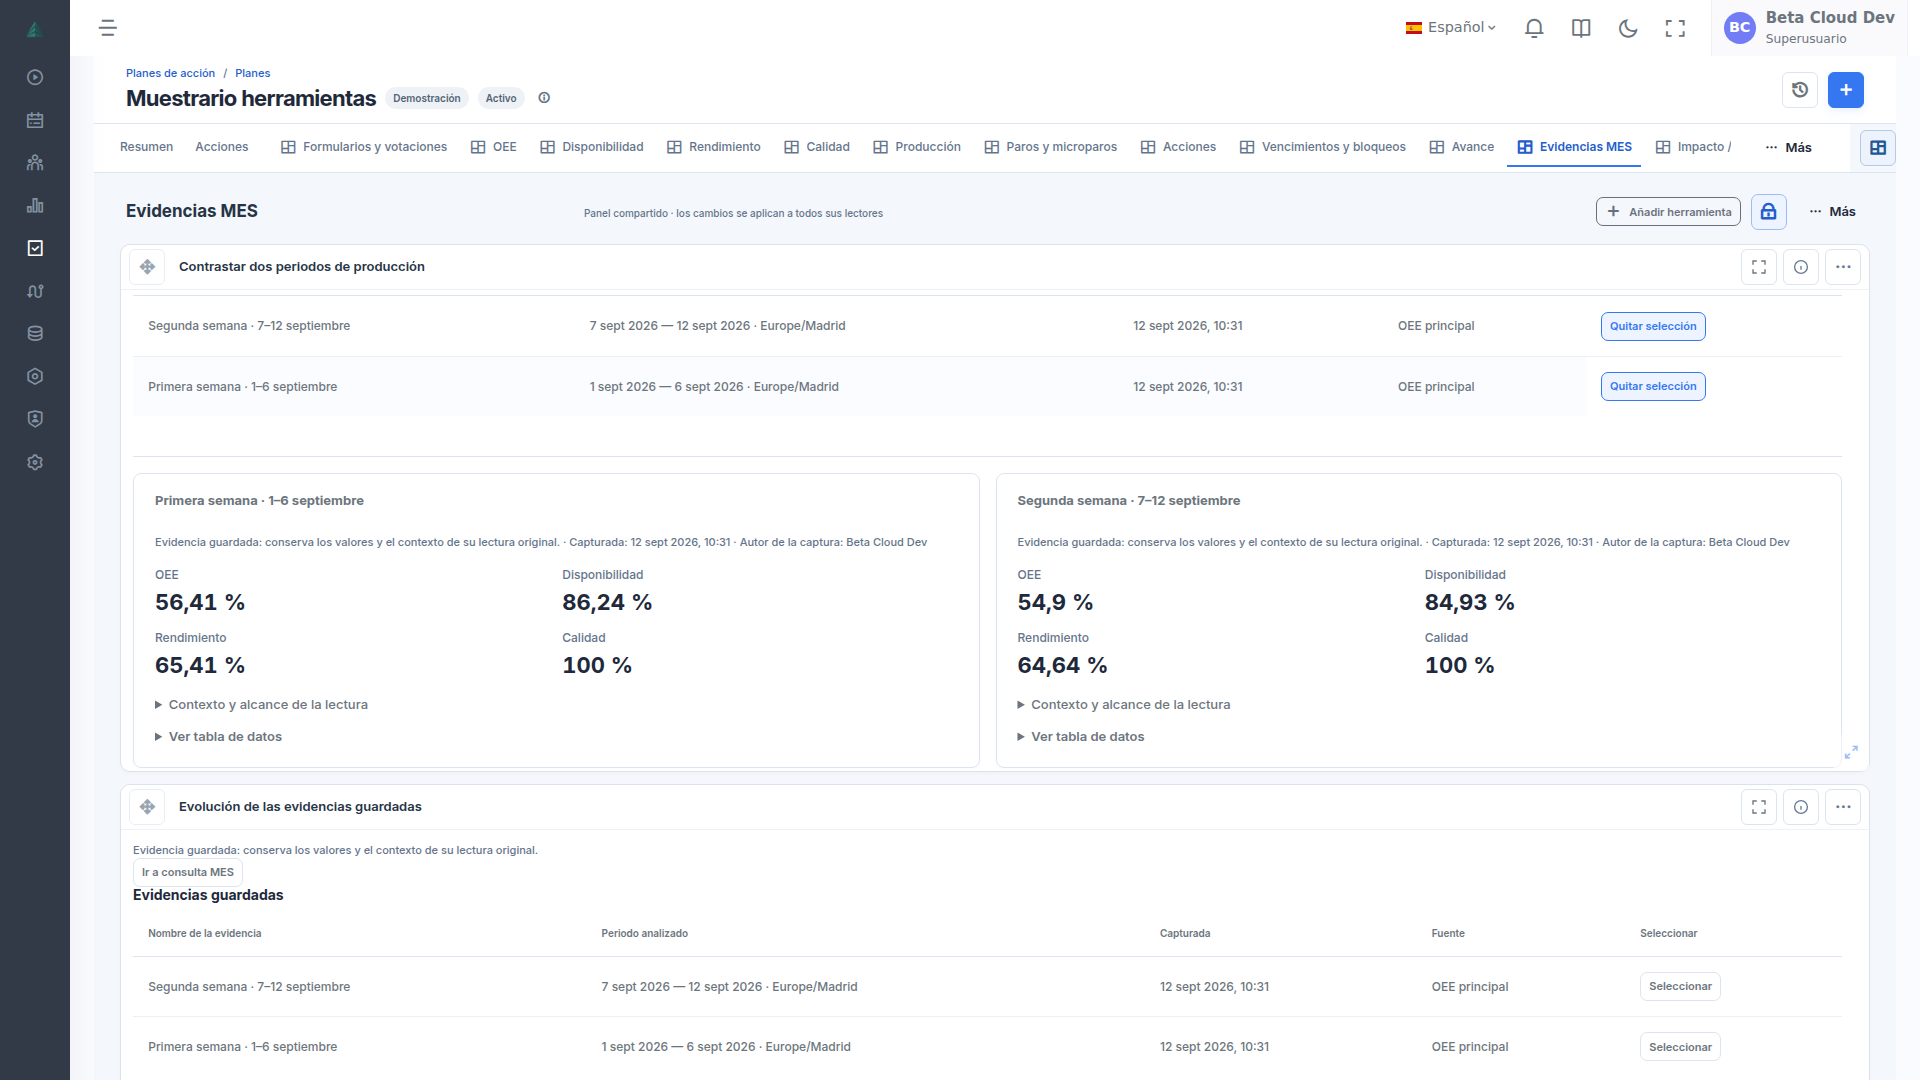Screen dimensions: 1920x1080
Task: Expand Ver tabla de datos under Segunda semana card
Action: pos(1081,737)
